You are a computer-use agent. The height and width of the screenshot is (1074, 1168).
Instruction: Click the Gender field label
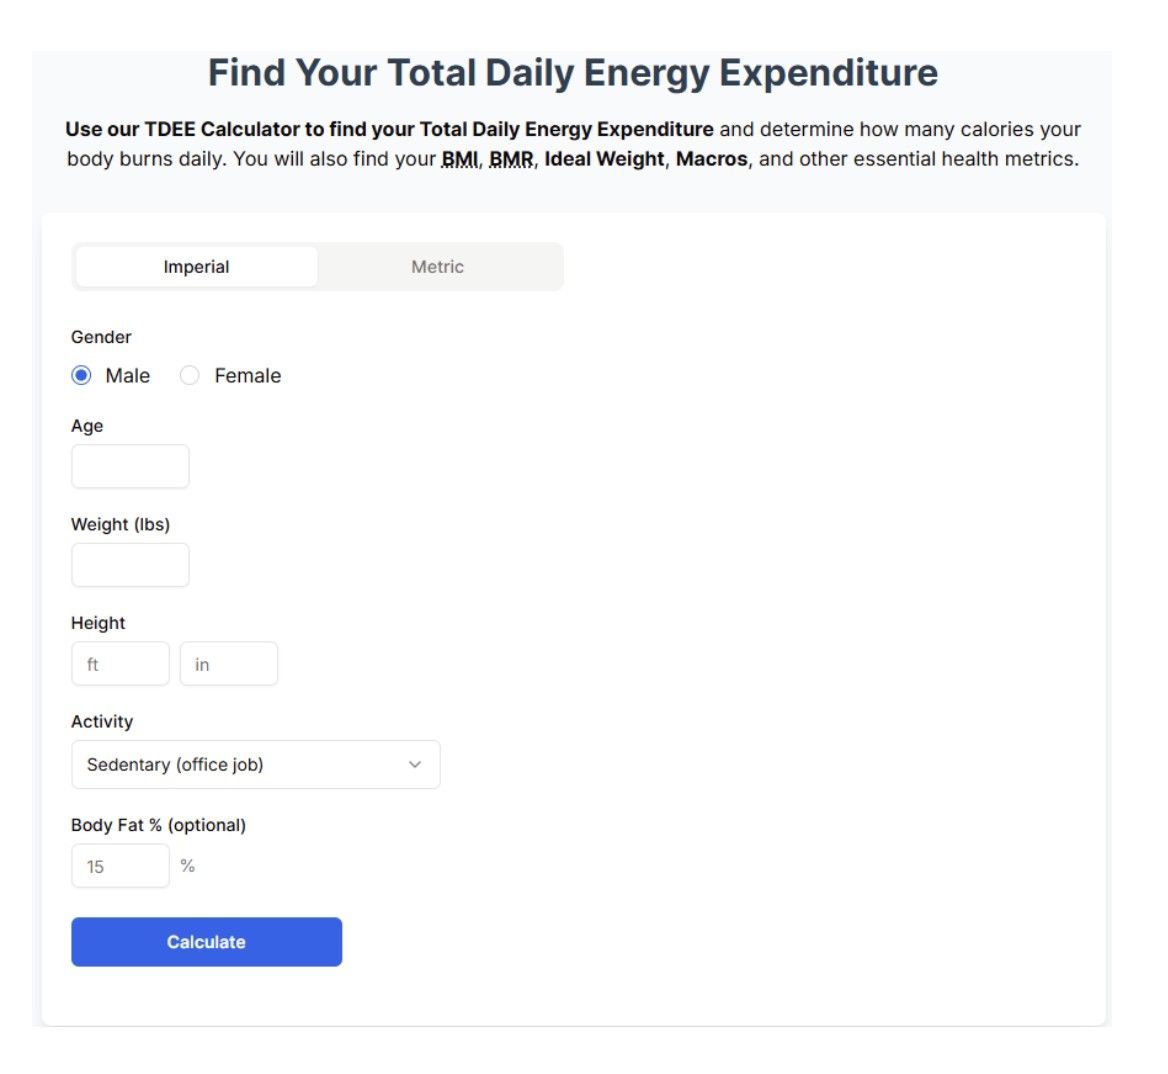pyautogui.click(x=101, y=337)
